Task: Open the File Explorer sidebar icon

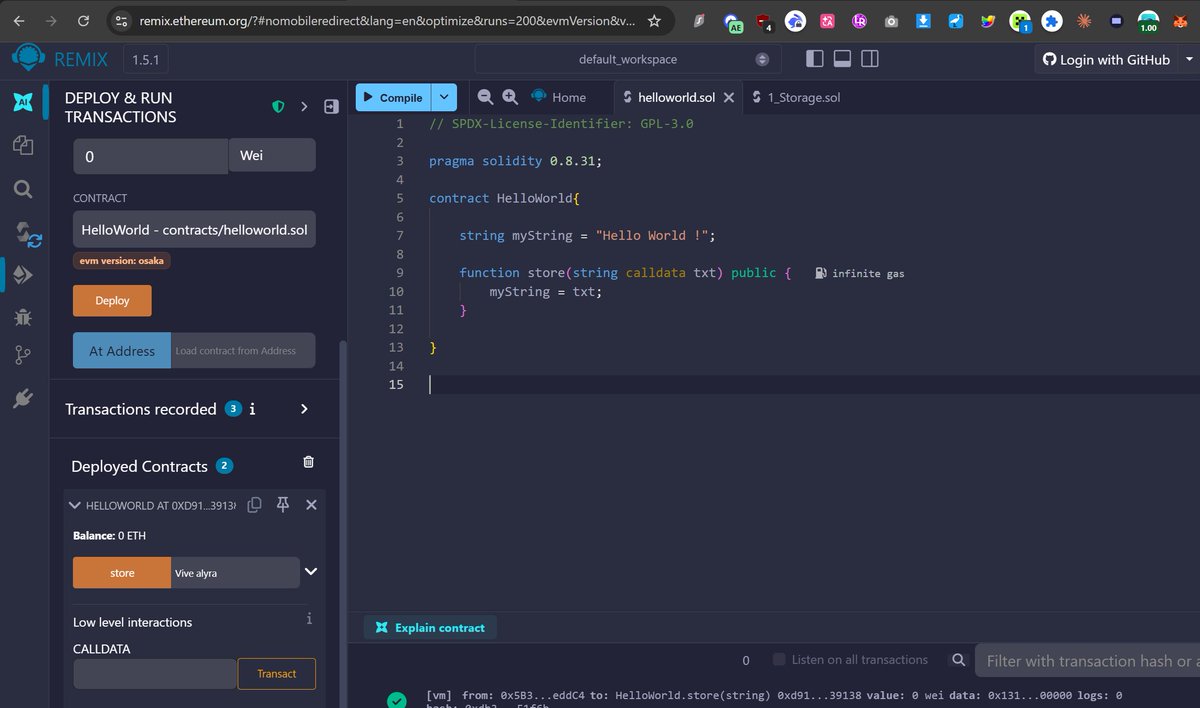Action: pos(22,146)
